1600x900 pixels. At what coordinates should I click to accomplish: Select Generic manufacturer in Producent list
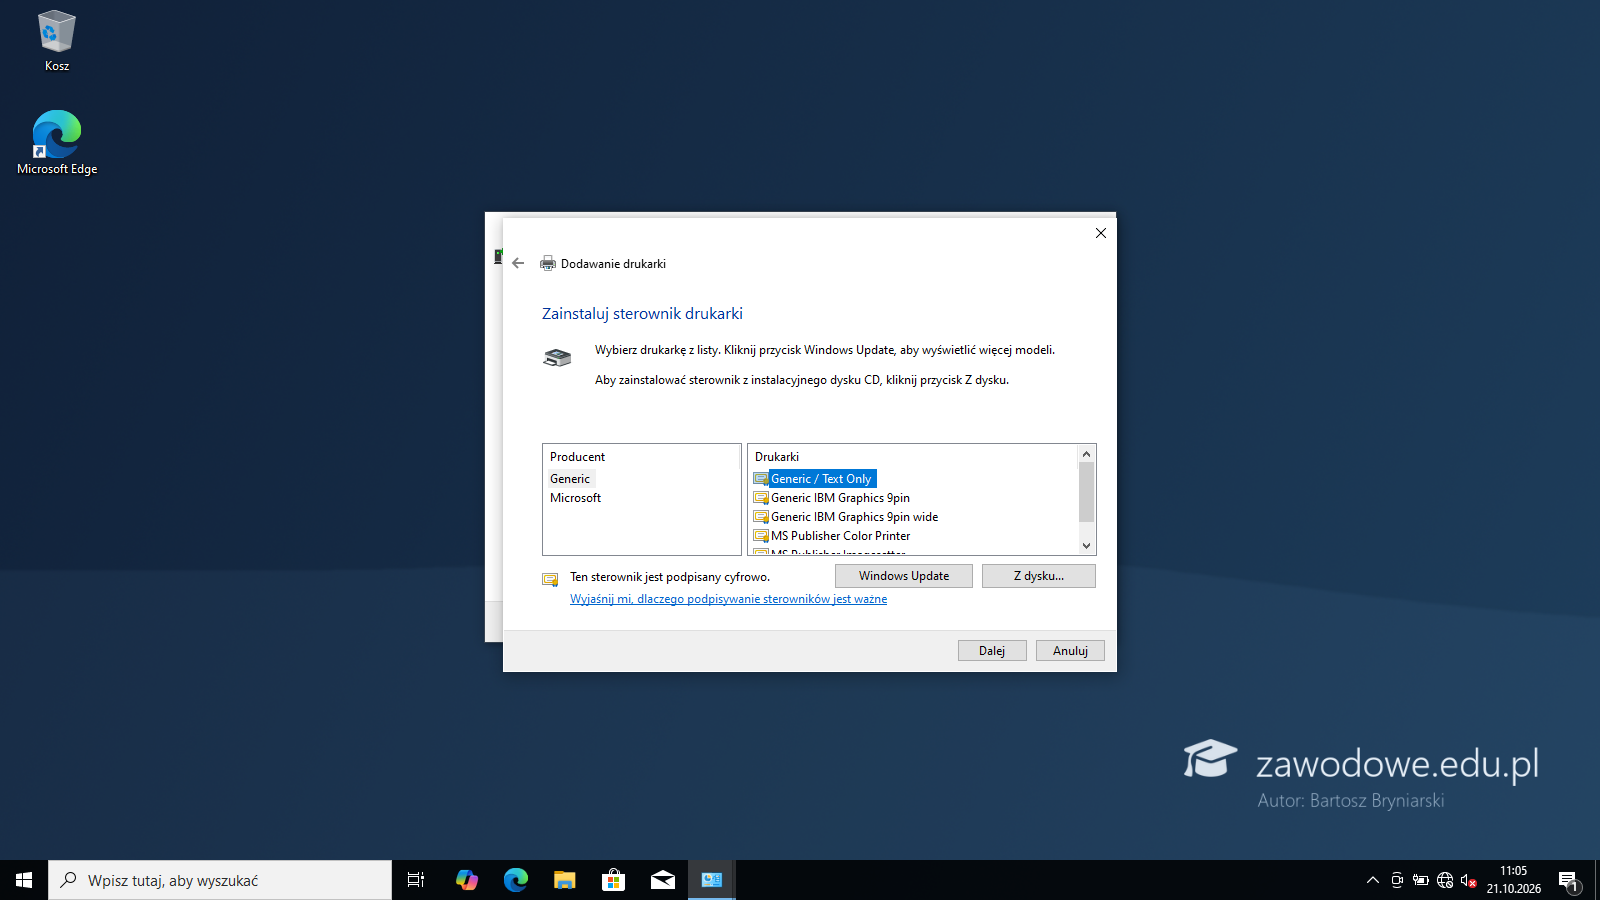point(570,479)
